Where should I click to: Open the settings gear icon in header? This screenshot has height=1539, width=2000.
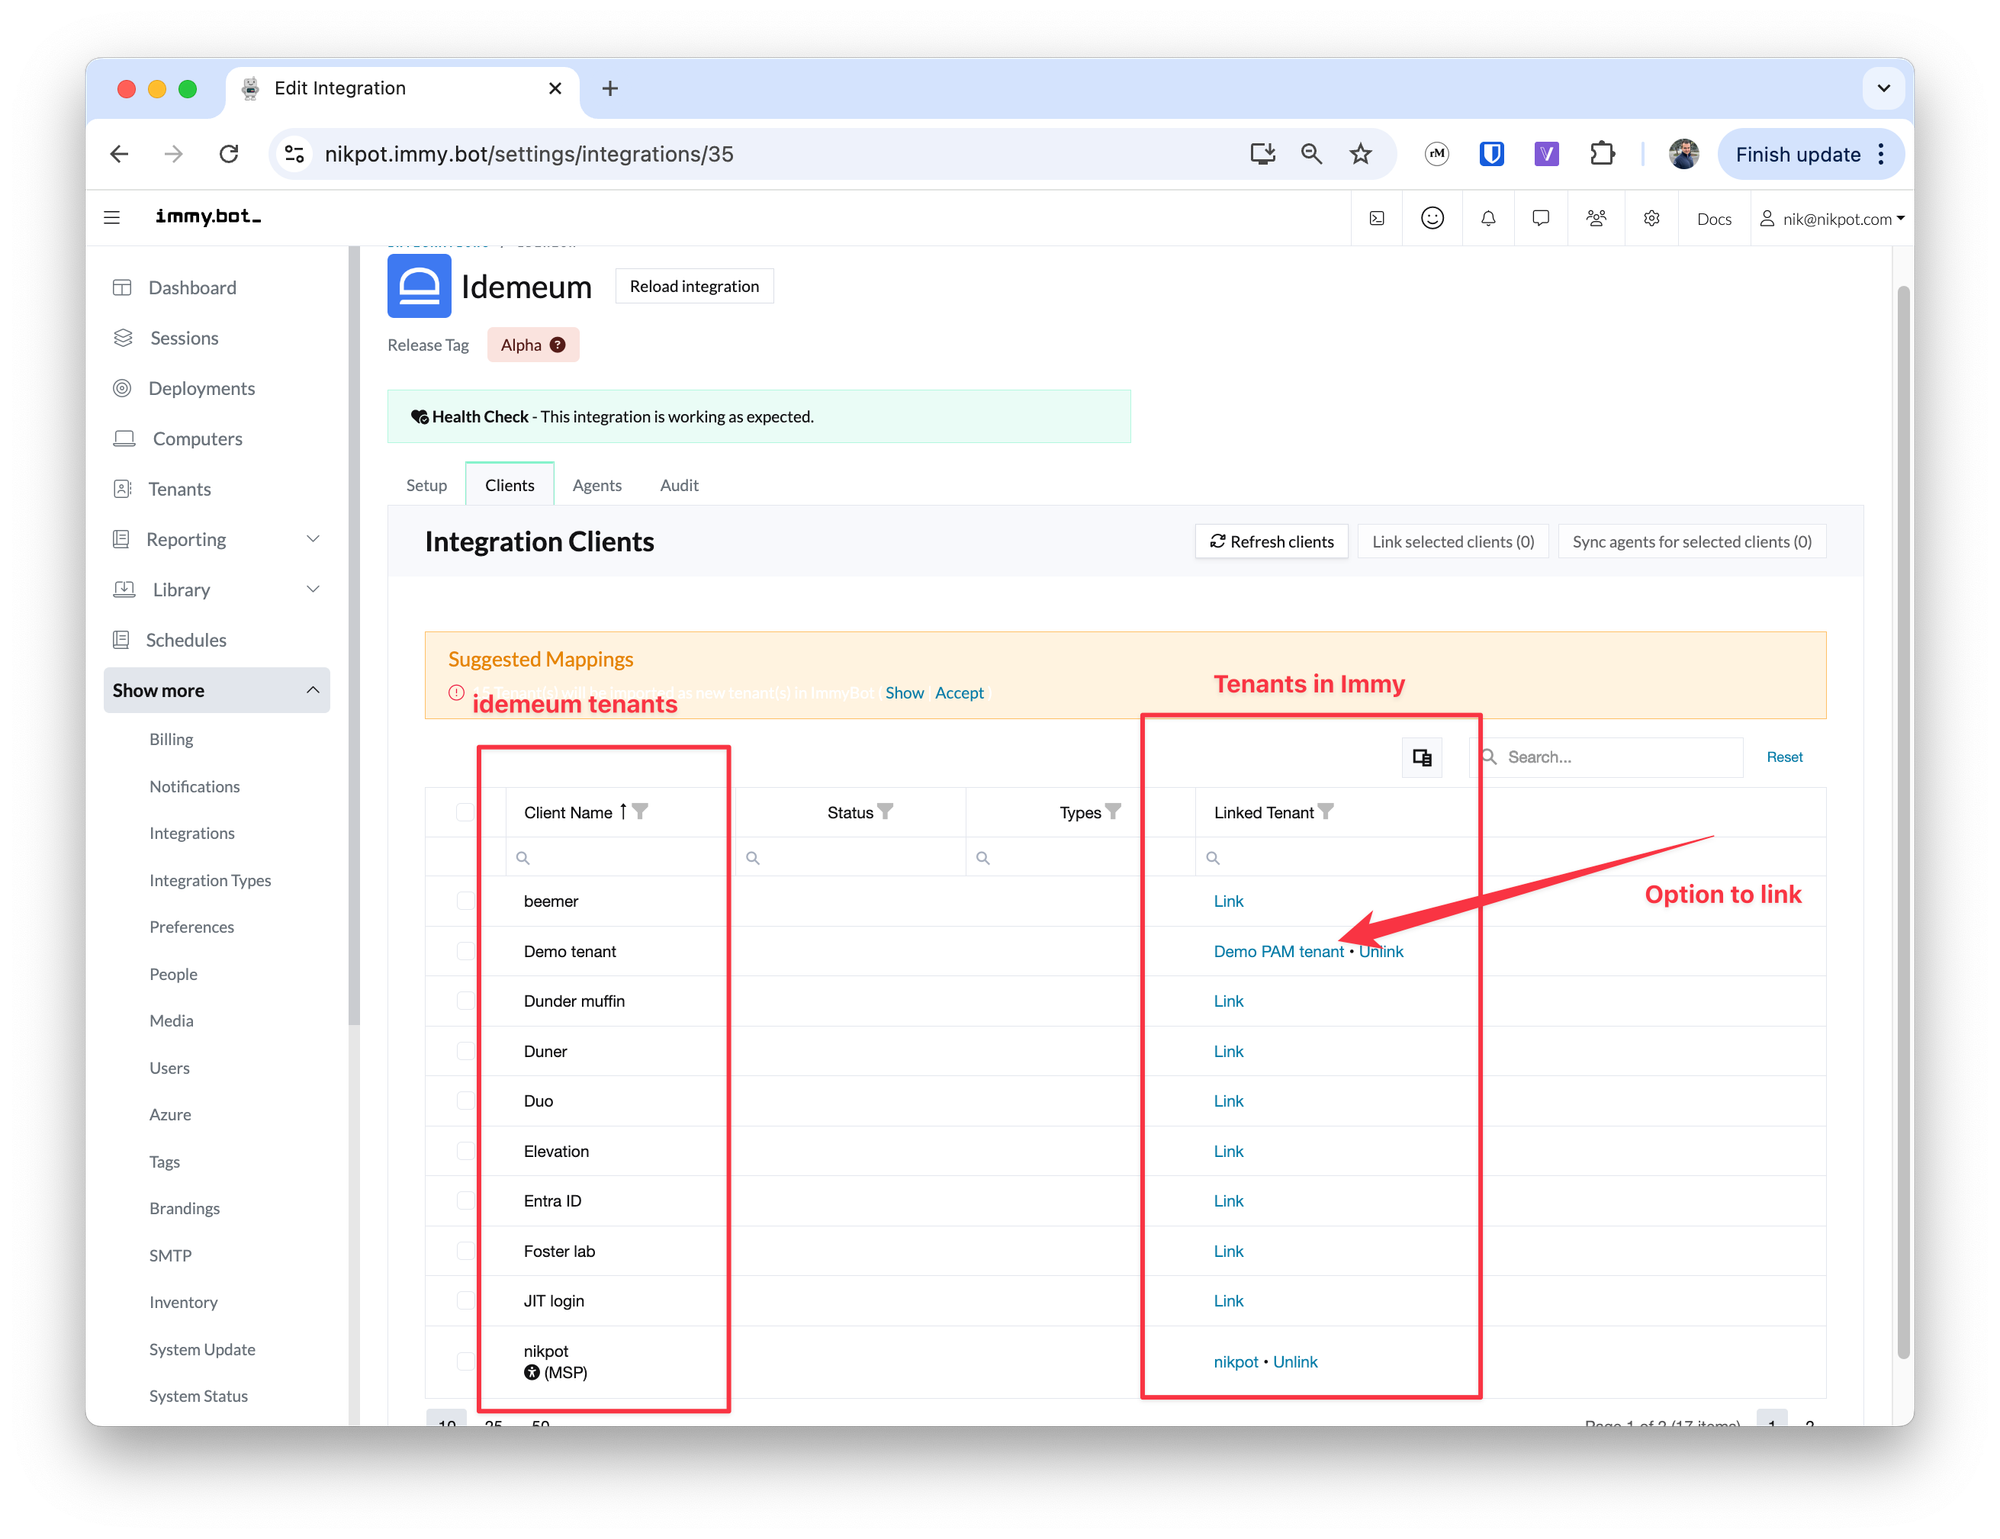[1651, 218]
